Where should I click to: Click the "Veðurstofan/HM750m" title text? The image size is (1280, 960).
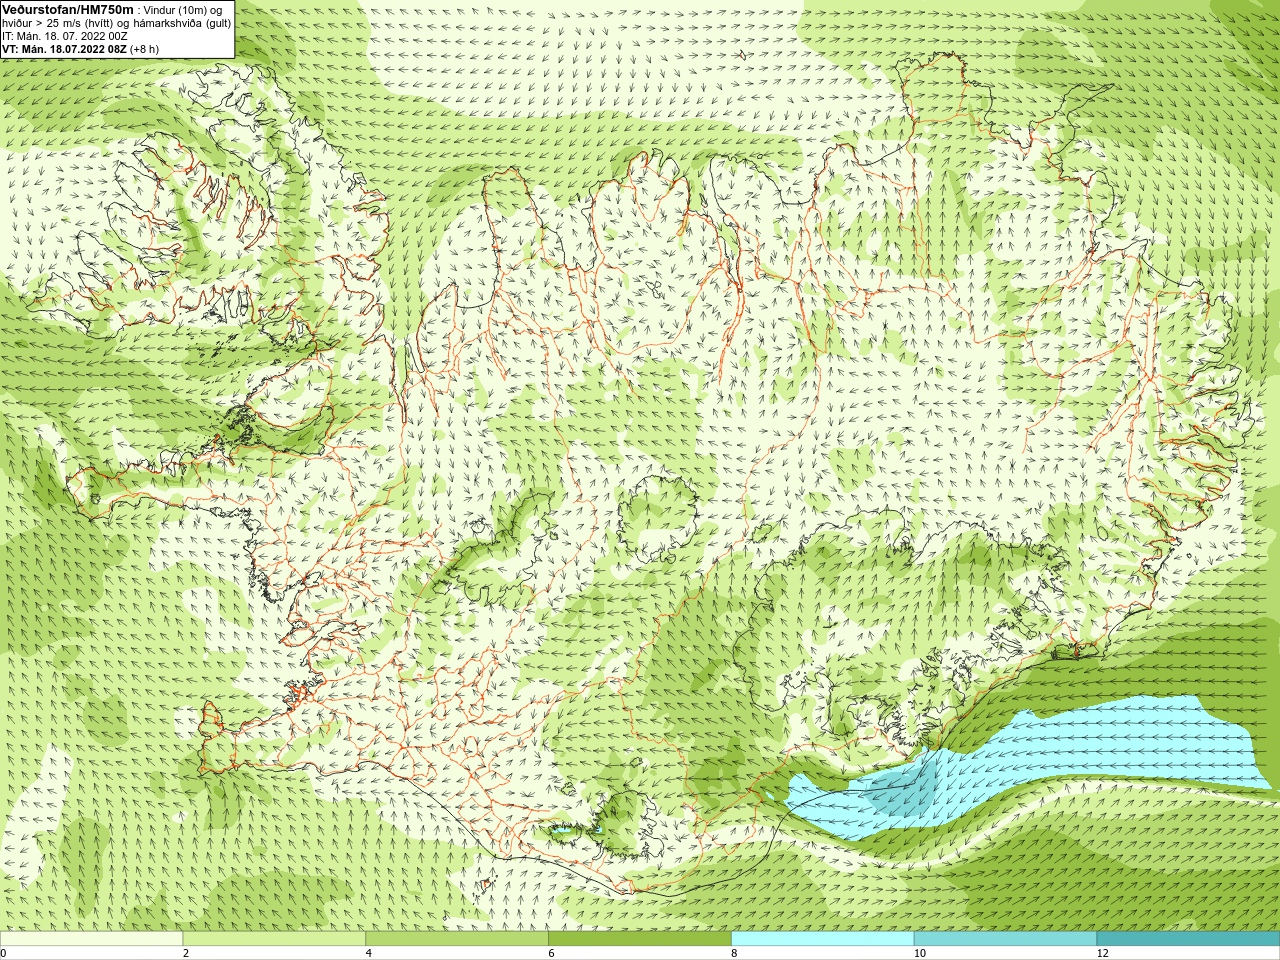click(x=68, y=9)
